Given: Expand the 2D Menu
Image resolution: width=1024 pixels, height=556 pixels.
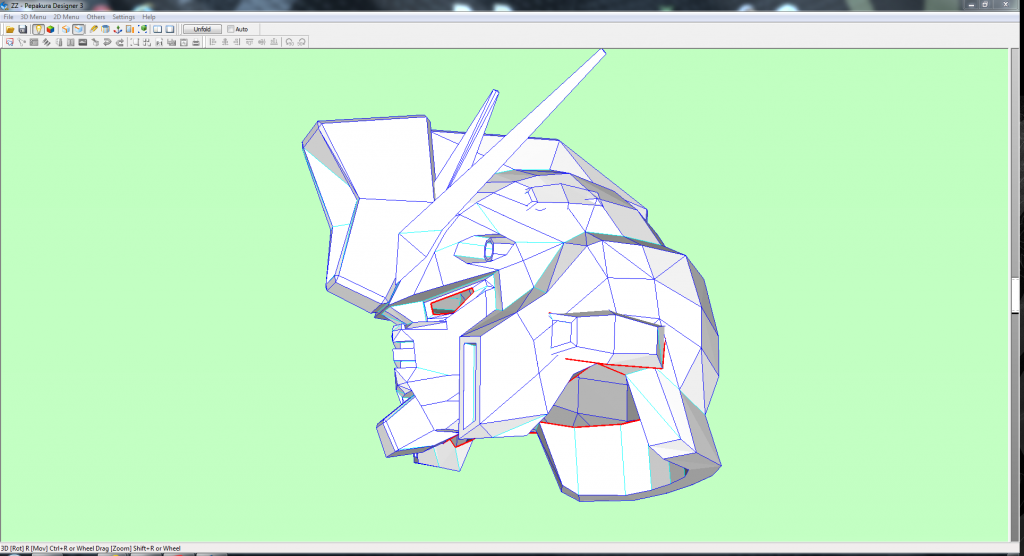Looking at the screenshot, I should (x=66, y=17).
